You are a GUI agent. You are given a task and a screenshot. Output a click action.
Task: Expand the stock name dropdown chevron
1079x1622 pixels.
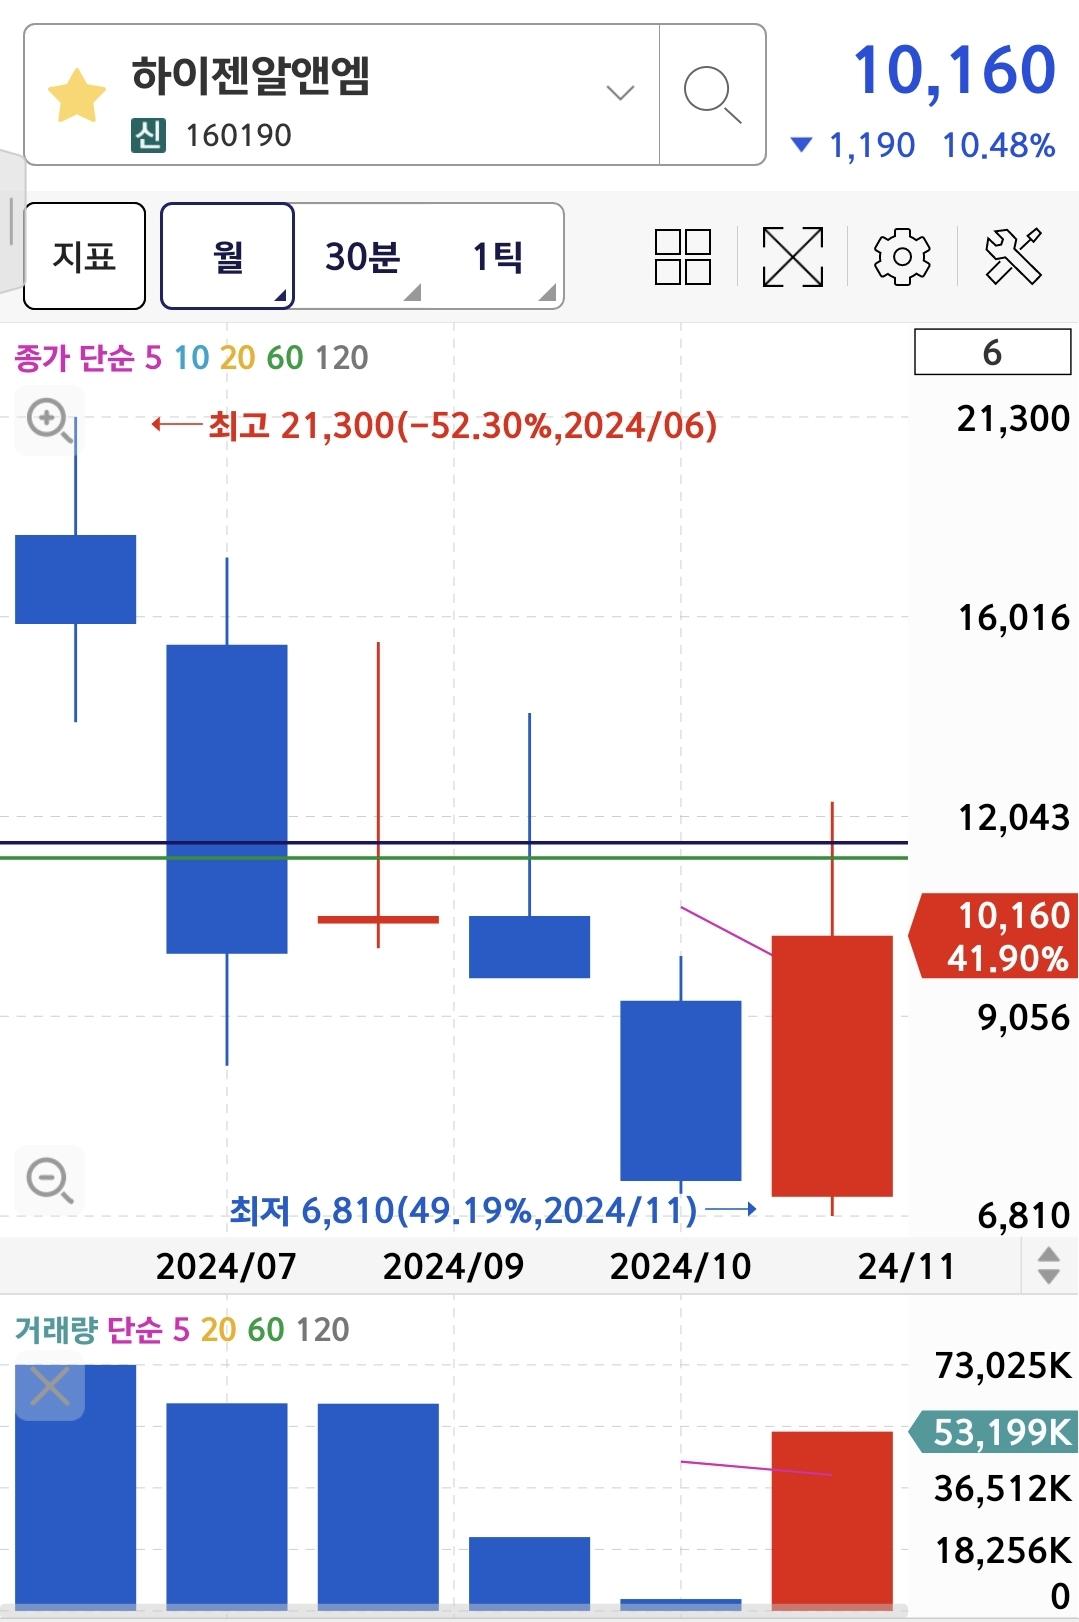click(621, 93)
